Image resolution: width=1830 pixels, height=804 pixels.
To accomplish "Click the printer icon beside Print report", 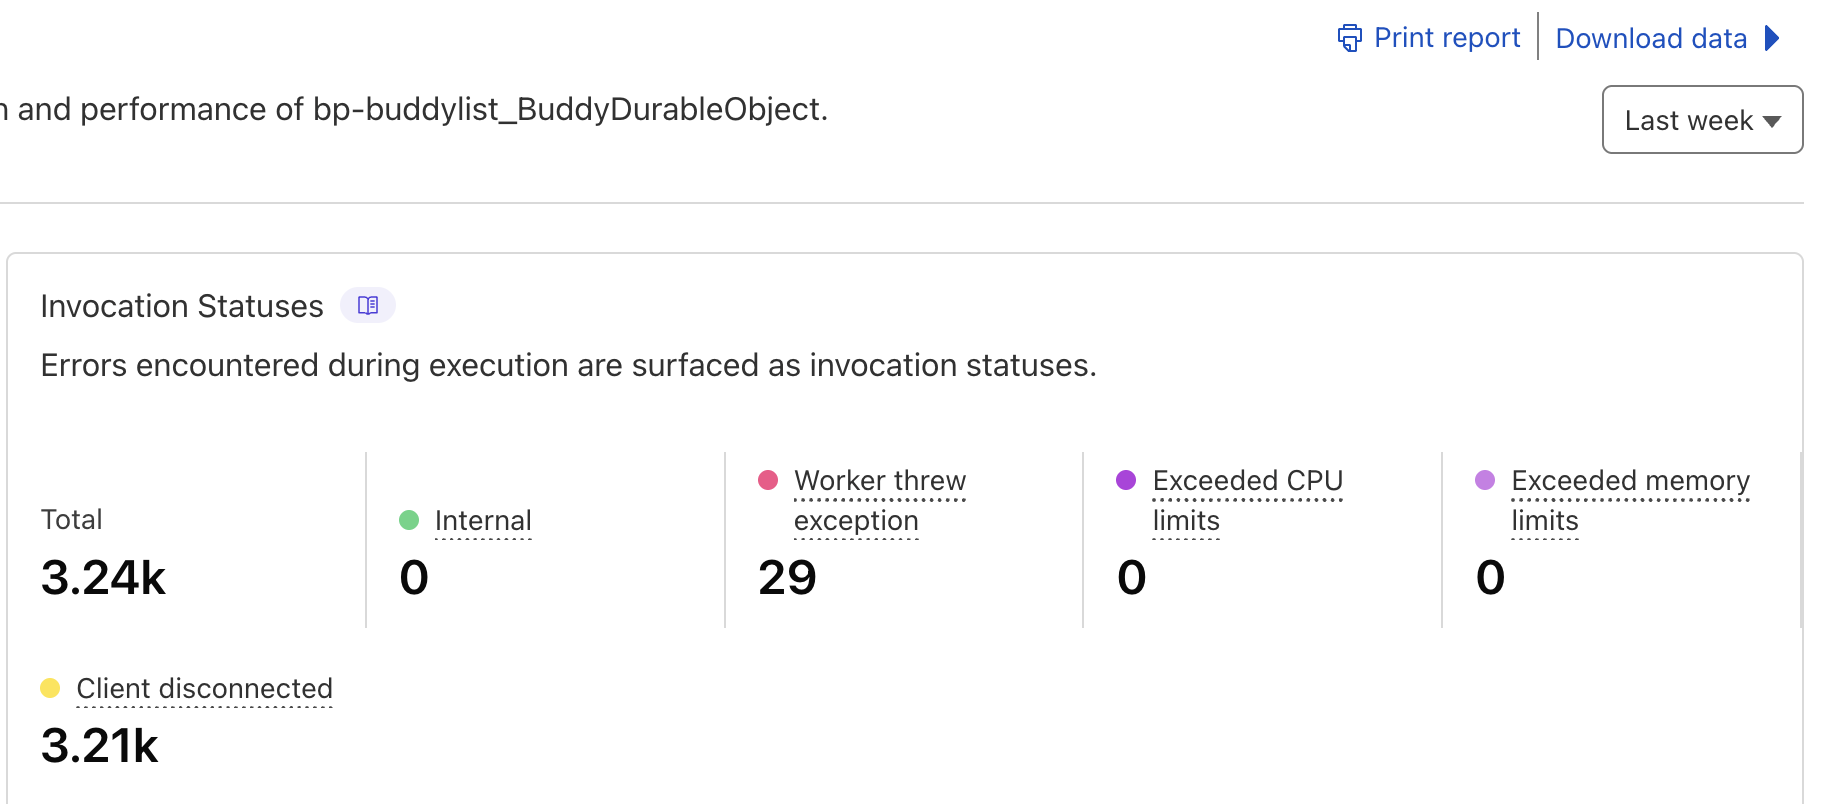I will click(x=1349, y=38).
